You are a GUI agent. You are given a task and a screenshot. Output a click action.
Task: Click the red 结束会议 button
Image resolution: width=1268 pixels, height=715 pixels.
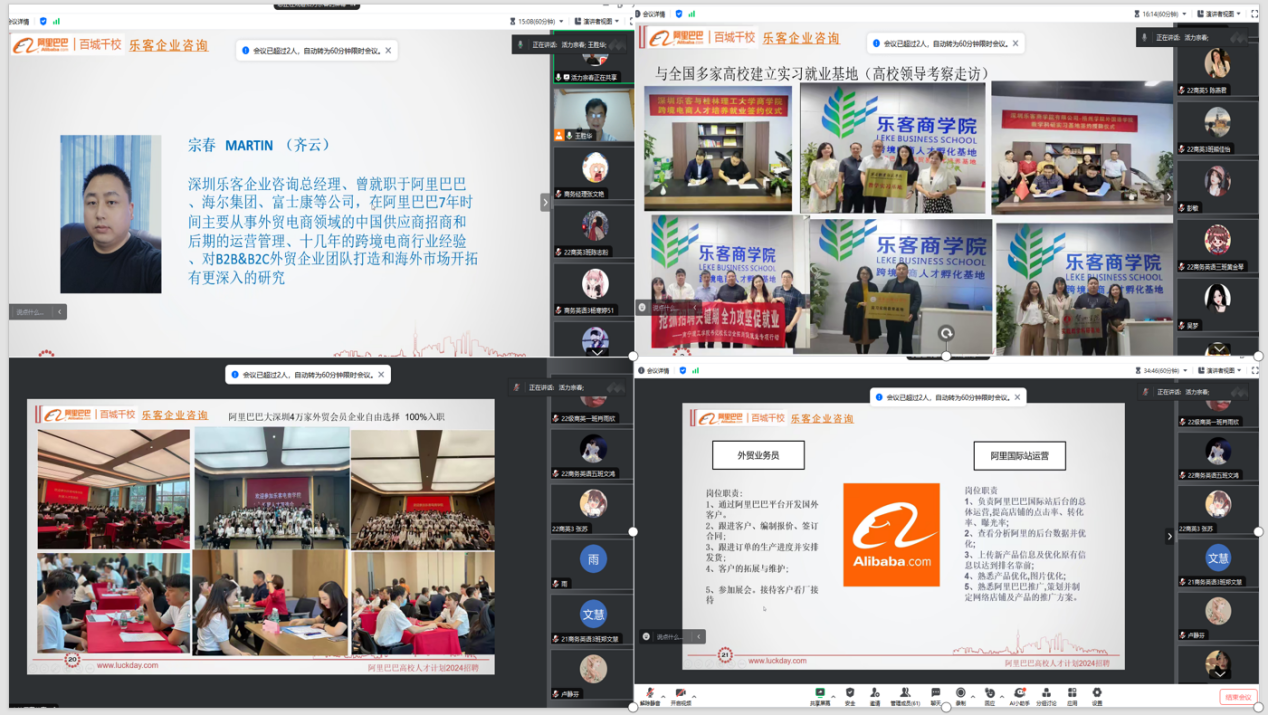(1237, 697)
